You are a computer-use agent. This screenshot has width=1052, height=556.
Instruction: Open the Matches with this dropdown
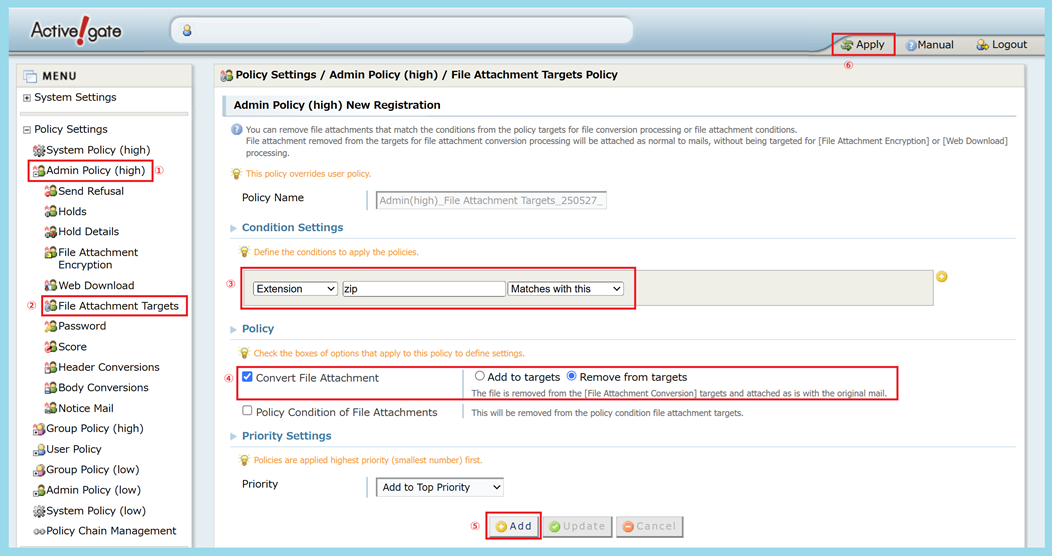566,289
